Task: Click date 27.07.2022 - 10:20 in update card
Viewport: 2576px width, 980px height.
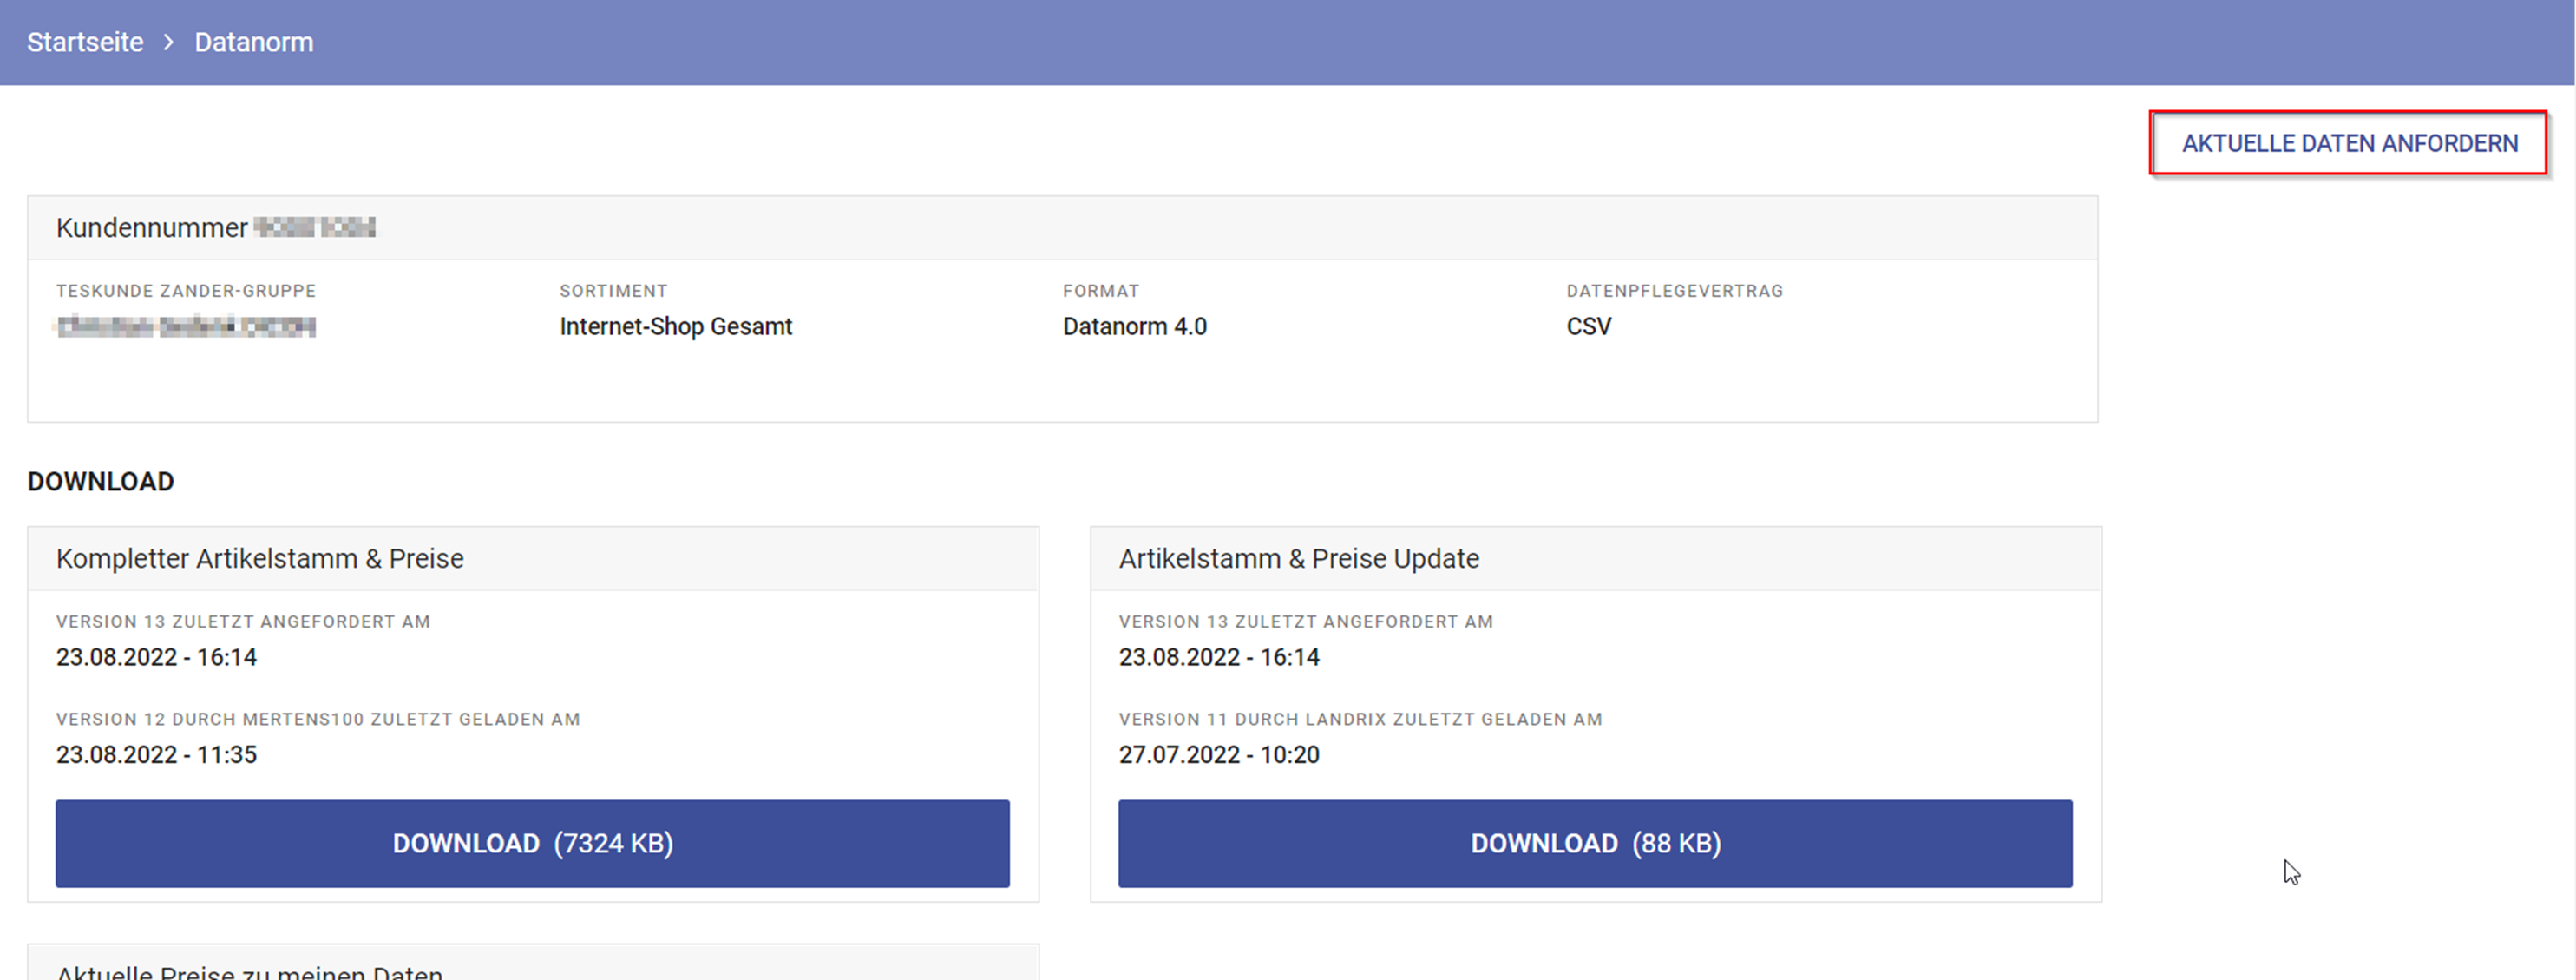Action: coord(1218,755)
